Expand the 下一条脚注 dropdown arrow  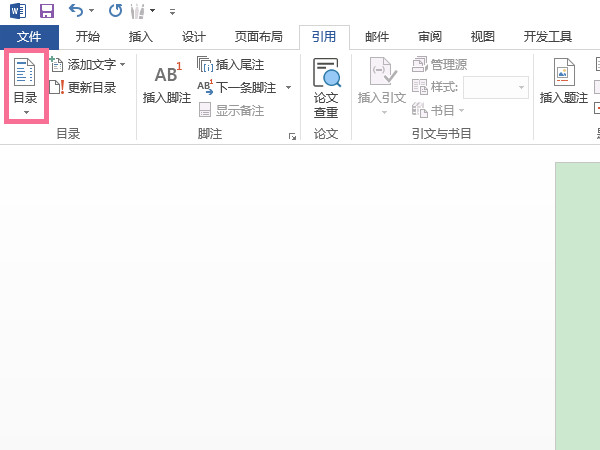point(288,88)
